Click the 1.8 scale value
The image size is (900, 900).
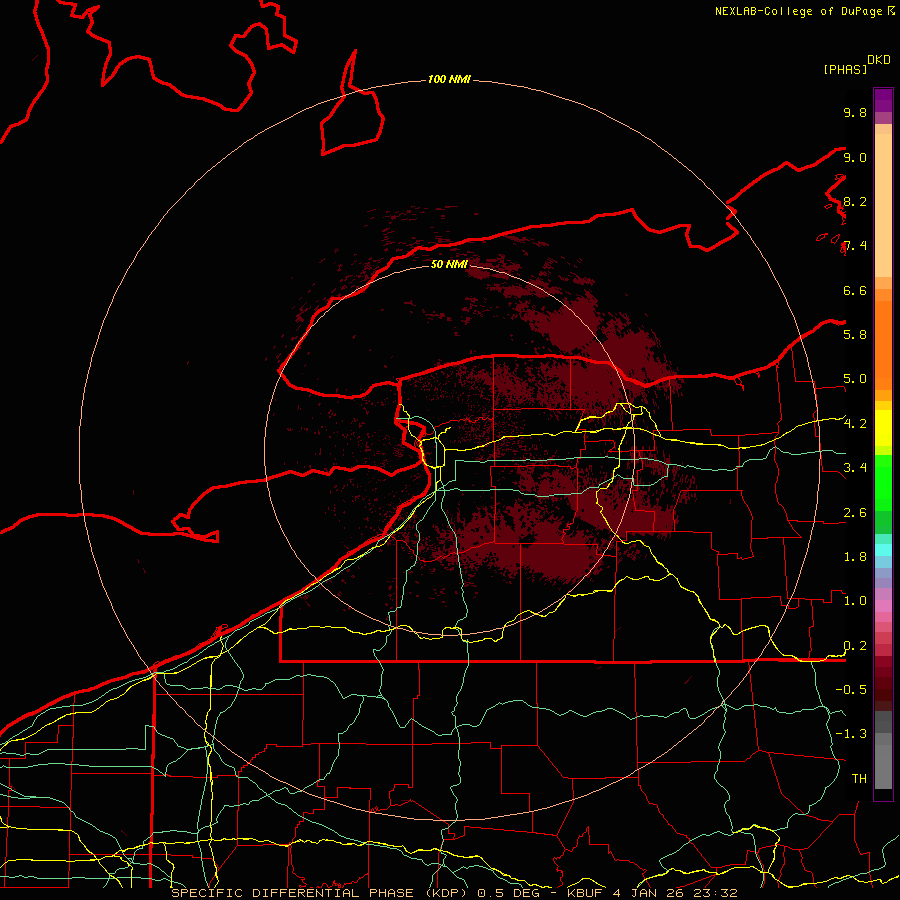pos(855,557)
